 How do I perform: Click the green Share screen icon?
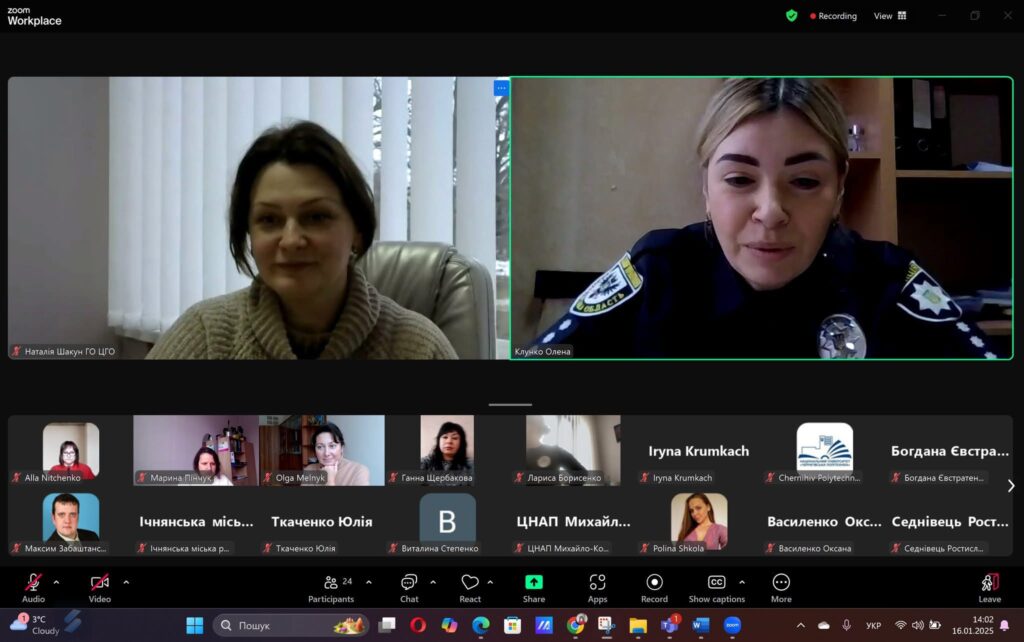[534, 583]
